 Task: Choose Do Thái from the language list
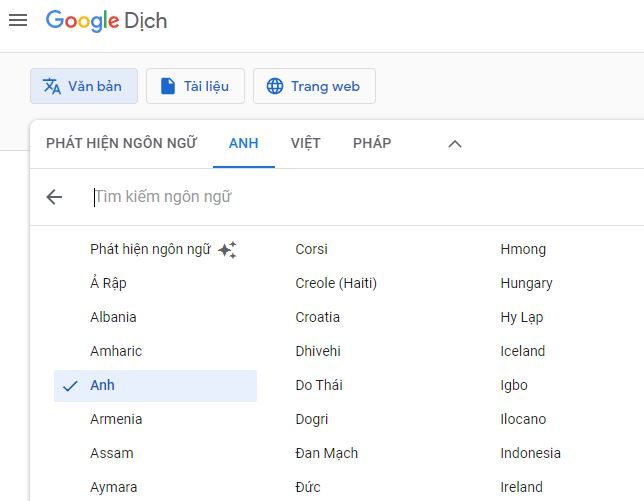click(321, 385)
